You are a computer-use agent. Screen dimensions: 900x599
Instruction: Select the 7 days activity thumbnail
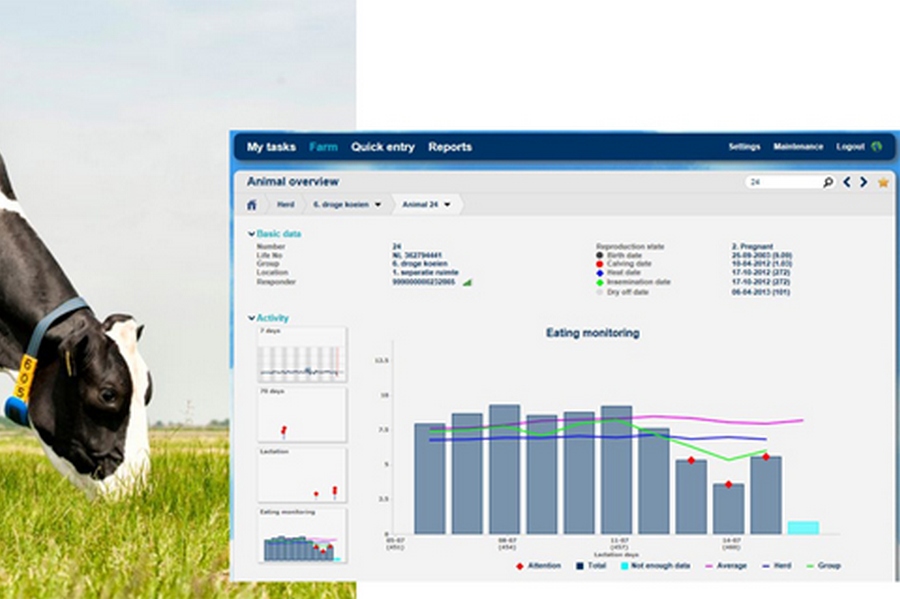[302, 355]
